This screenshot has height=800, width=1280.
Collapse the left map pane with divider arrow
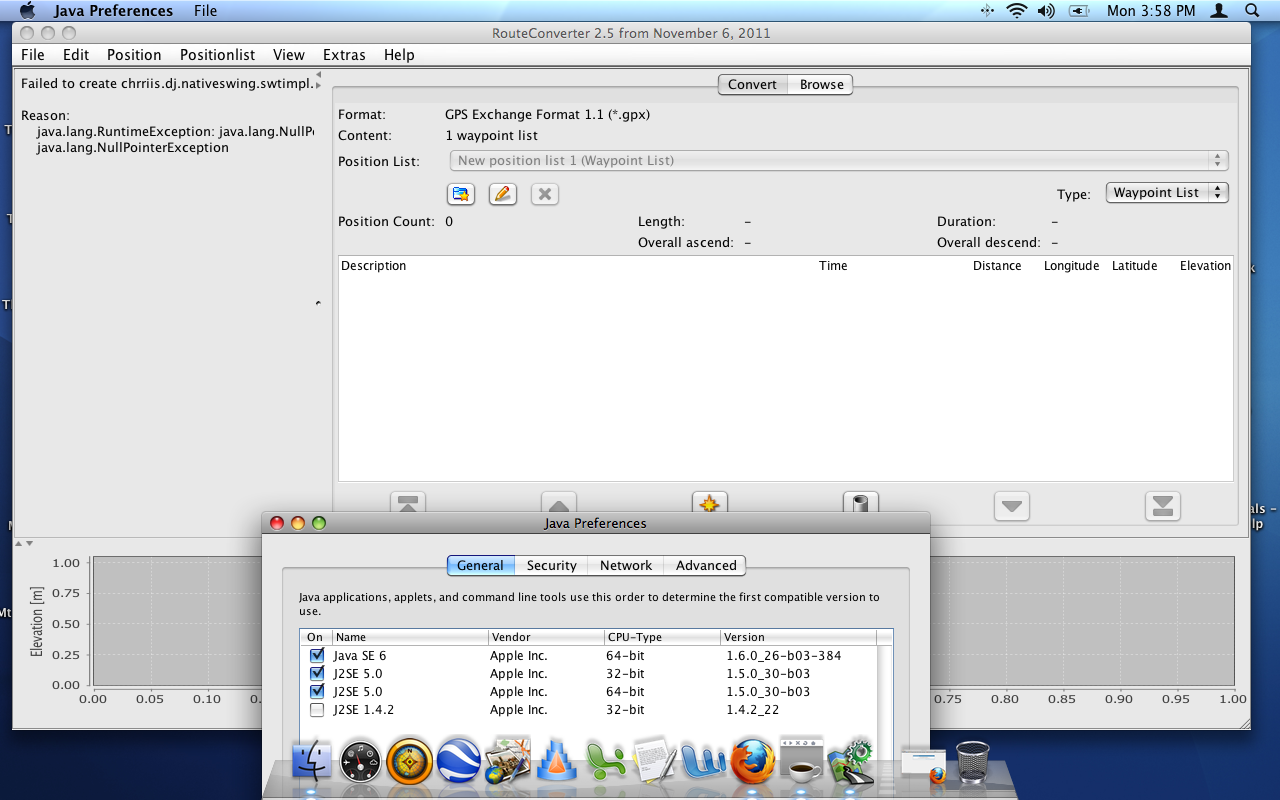click(x=319, y=75)
